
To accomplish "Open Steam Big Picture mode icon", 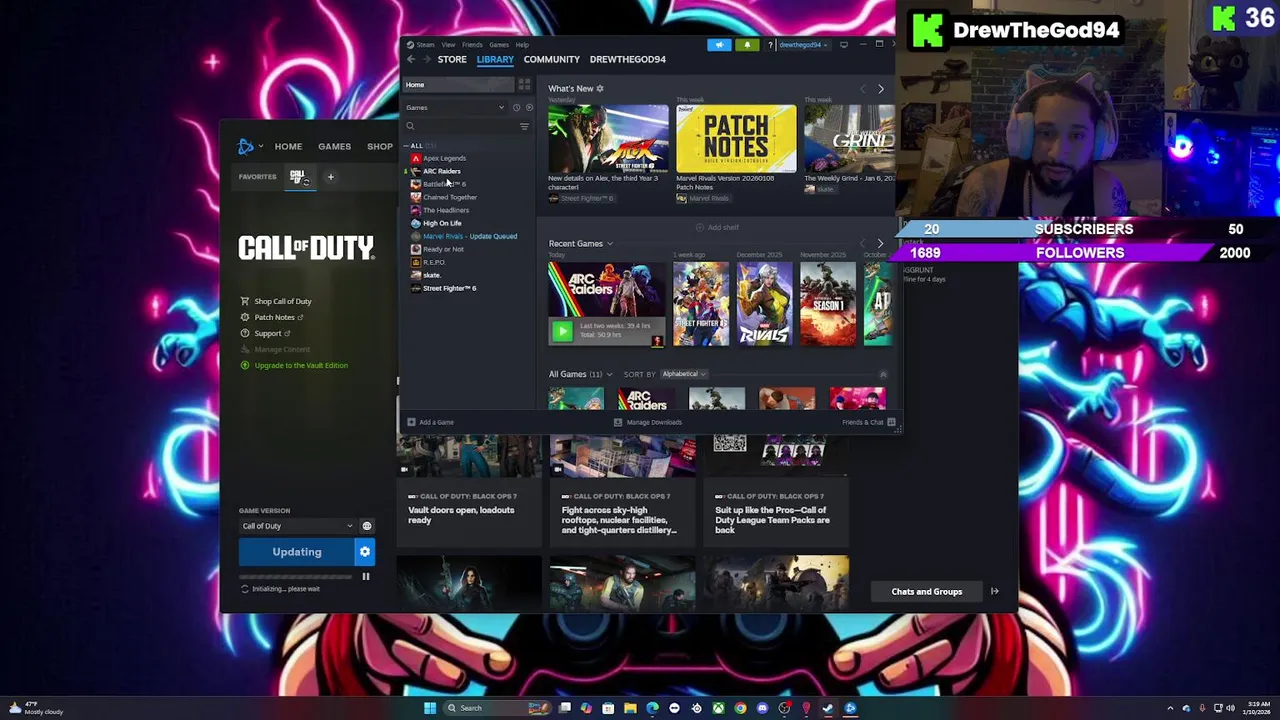I will pyautogui.click(x=844, y=45).
